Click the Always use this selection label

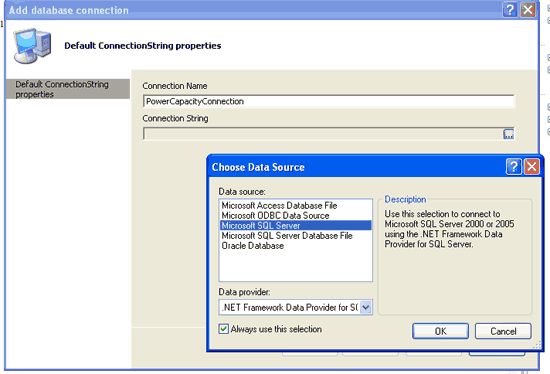(276, 329)
